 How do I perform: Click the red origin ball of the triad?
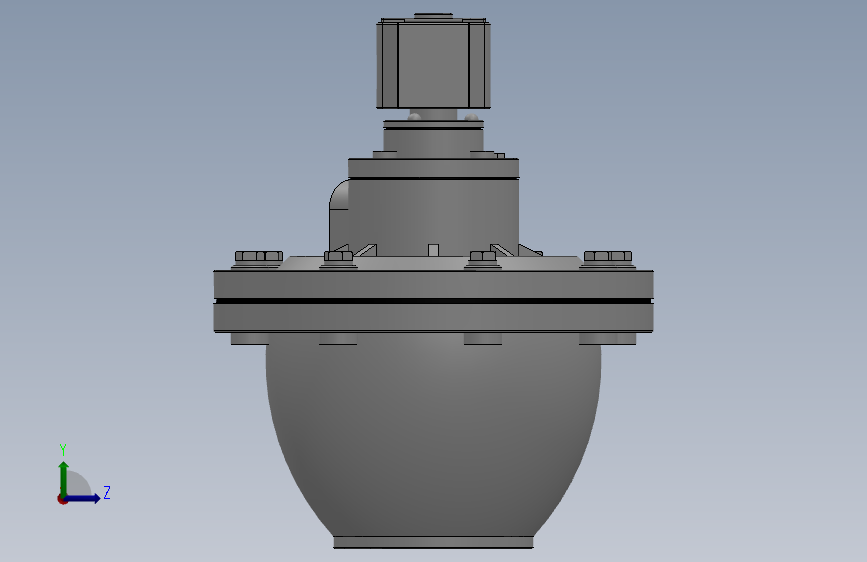coord(62,499)
